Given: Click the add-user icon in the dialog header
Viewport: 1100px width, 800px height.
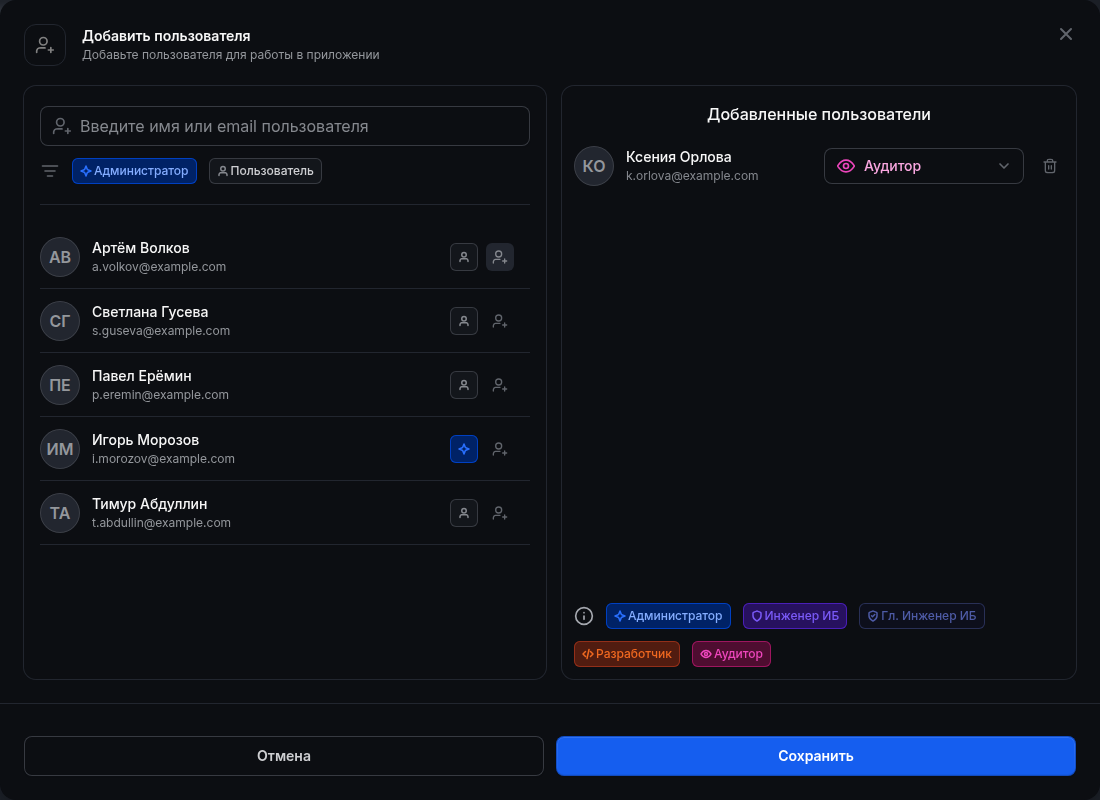Looking at the screenshot, I should (45, 45).
